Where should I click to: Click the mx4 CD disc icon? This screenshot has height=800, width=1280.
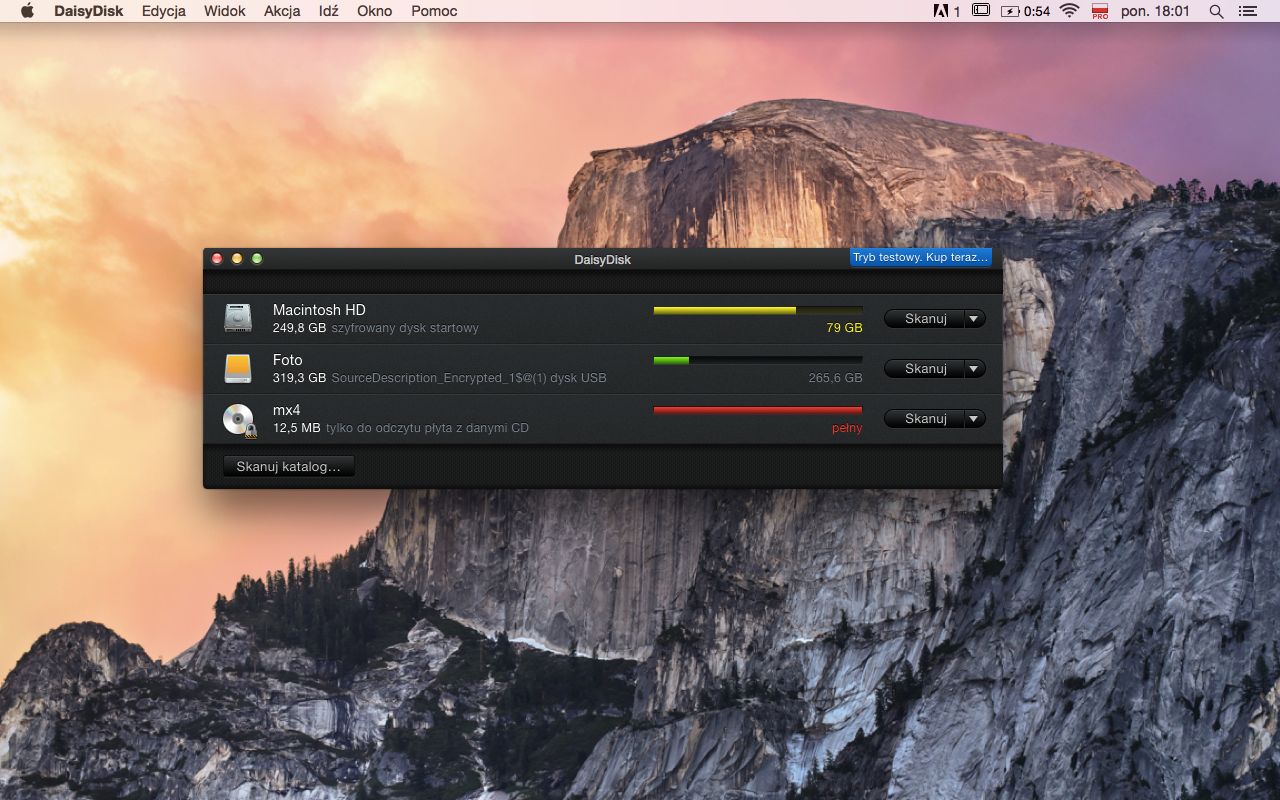pos(239,419)
